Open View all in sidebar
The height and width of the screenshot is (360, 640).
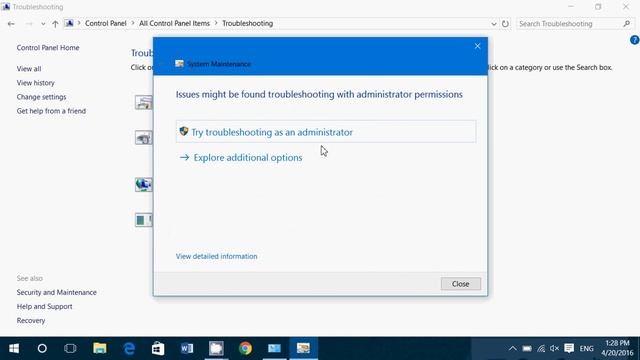29,69
